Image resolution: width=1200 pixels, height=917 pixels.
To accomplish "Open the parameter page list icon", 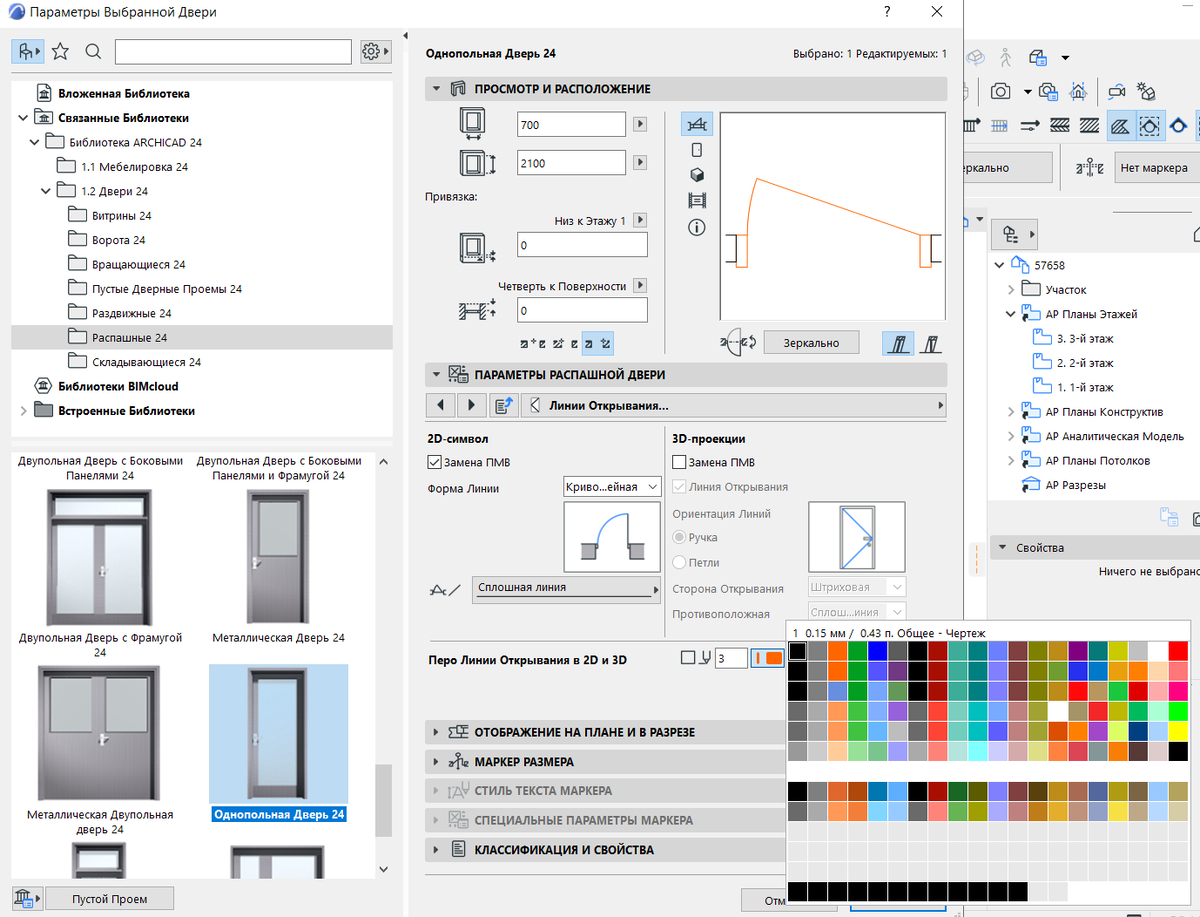I will pyautogui.click(x=504, y=405).
